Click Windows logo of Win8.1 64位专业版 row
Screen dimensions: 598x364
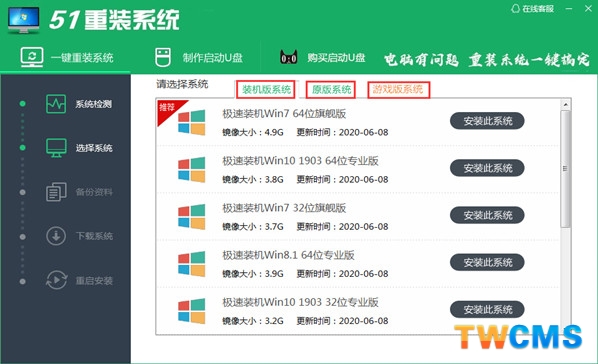pos(191,263)
